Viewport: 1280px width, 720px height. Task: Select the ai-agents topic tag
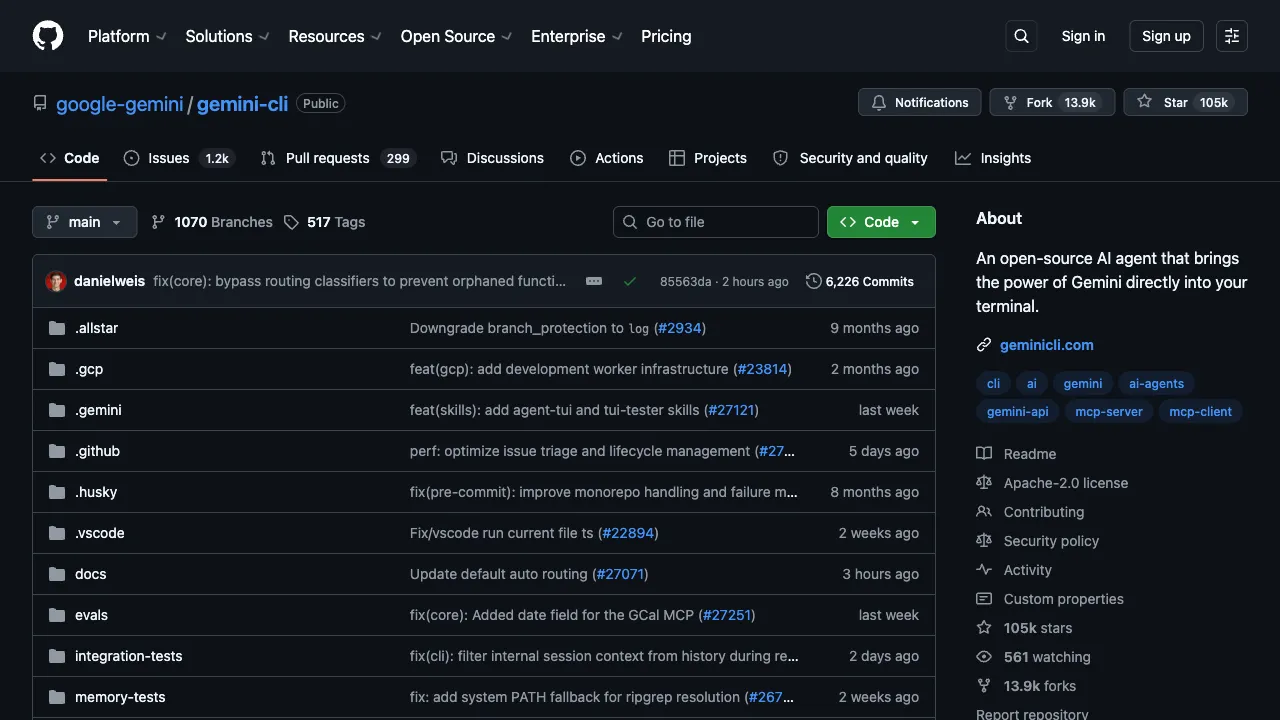1156,384
